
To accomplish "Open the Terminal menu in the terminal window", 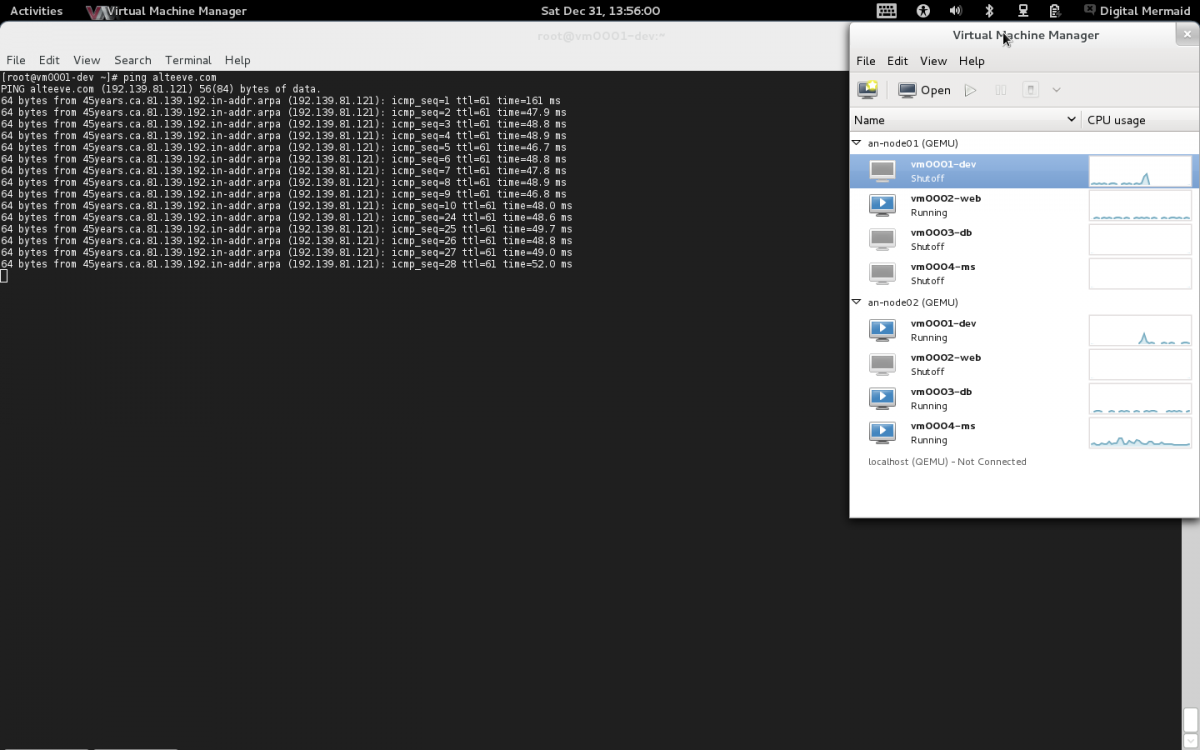I will tap(188, 60).
